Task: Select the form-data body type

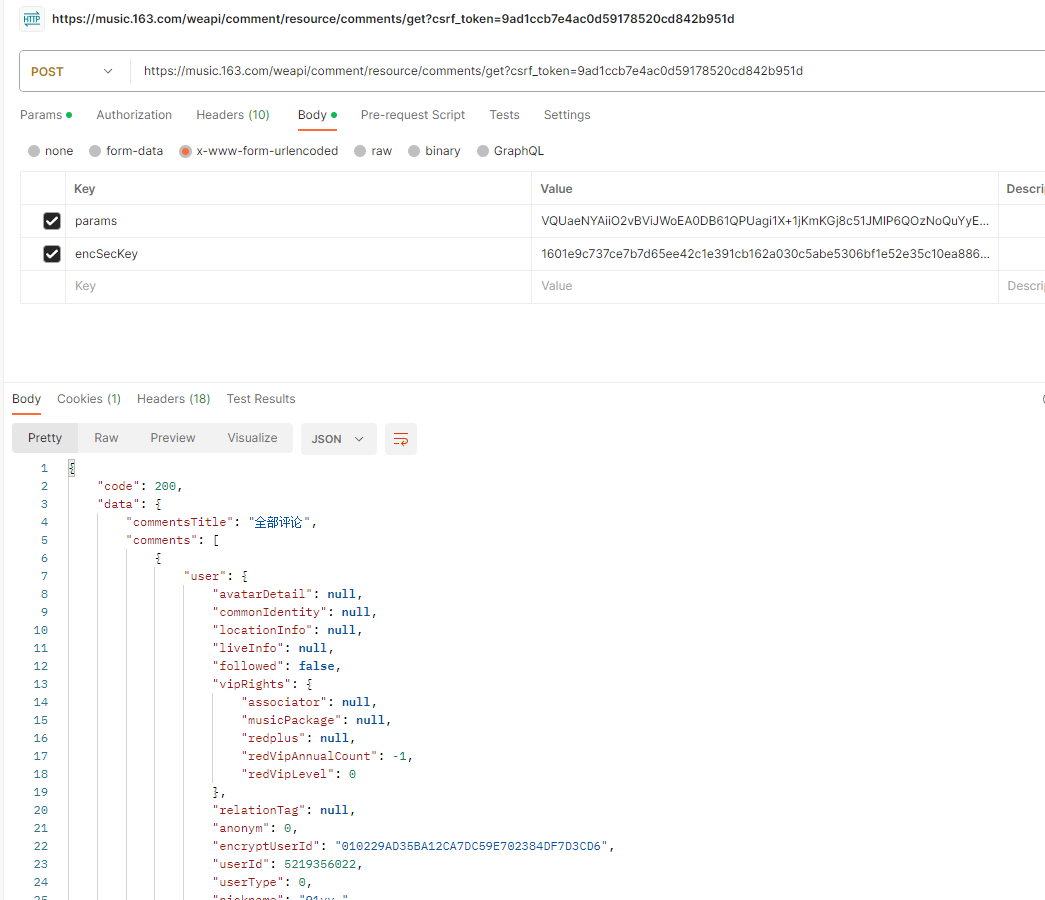Action: [x=126, y=151]
